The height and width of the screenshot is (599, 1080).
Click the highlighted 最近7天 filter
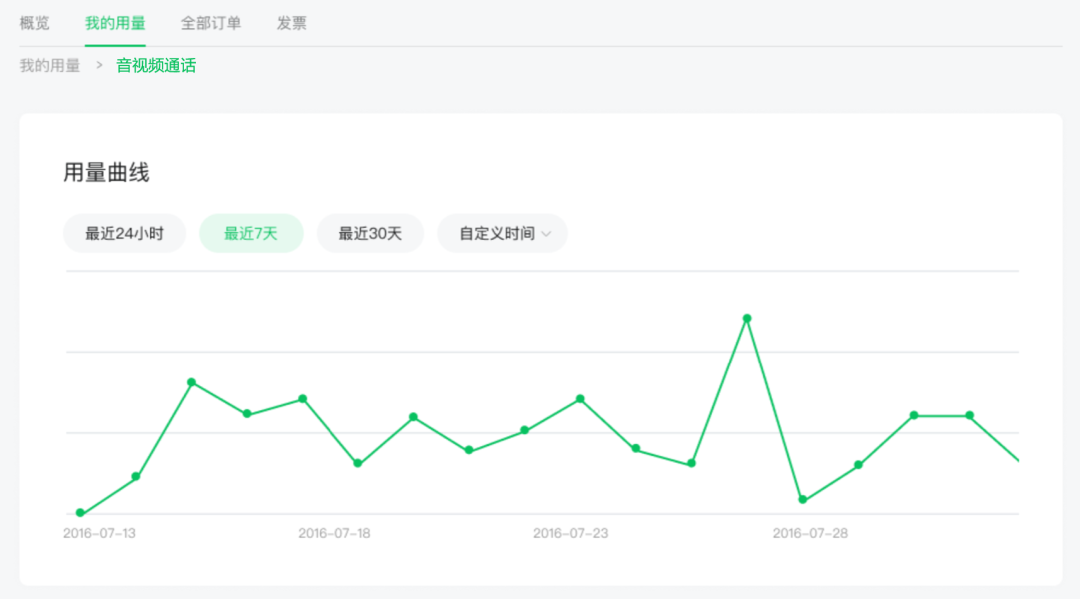click(251, 233)
